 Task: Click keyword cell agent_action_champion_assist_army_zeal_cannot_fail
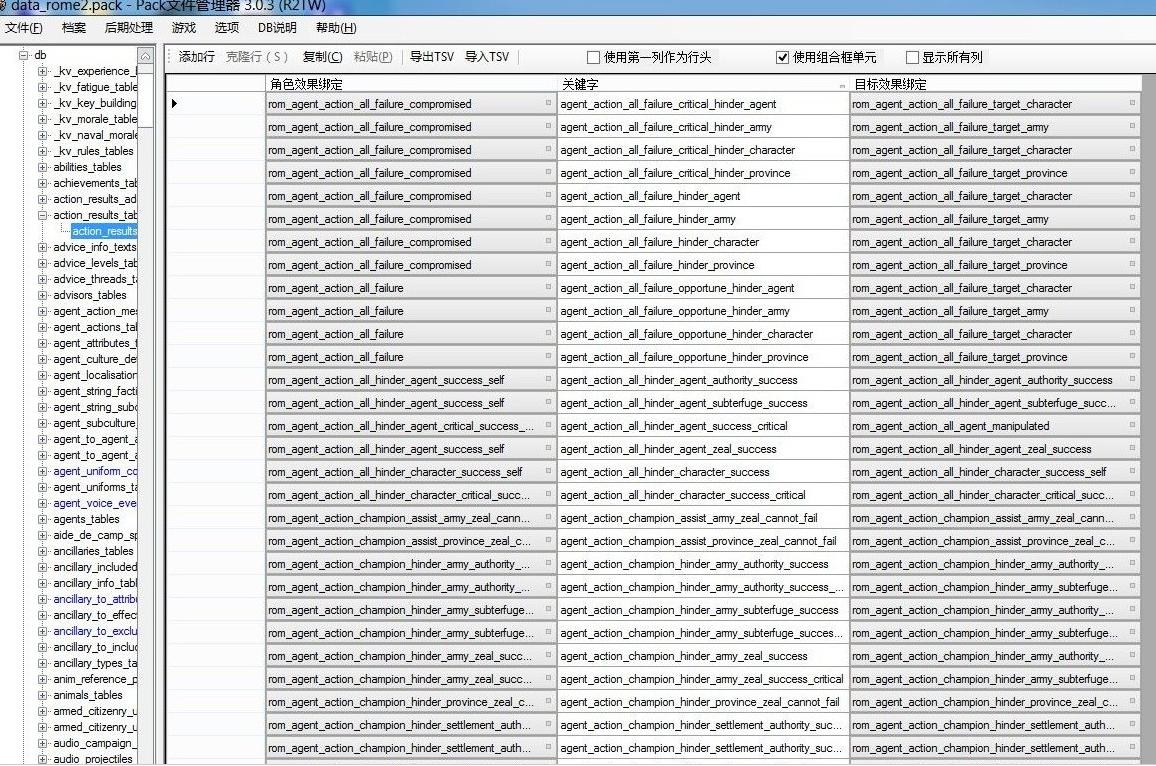click(x=703, y=518)
